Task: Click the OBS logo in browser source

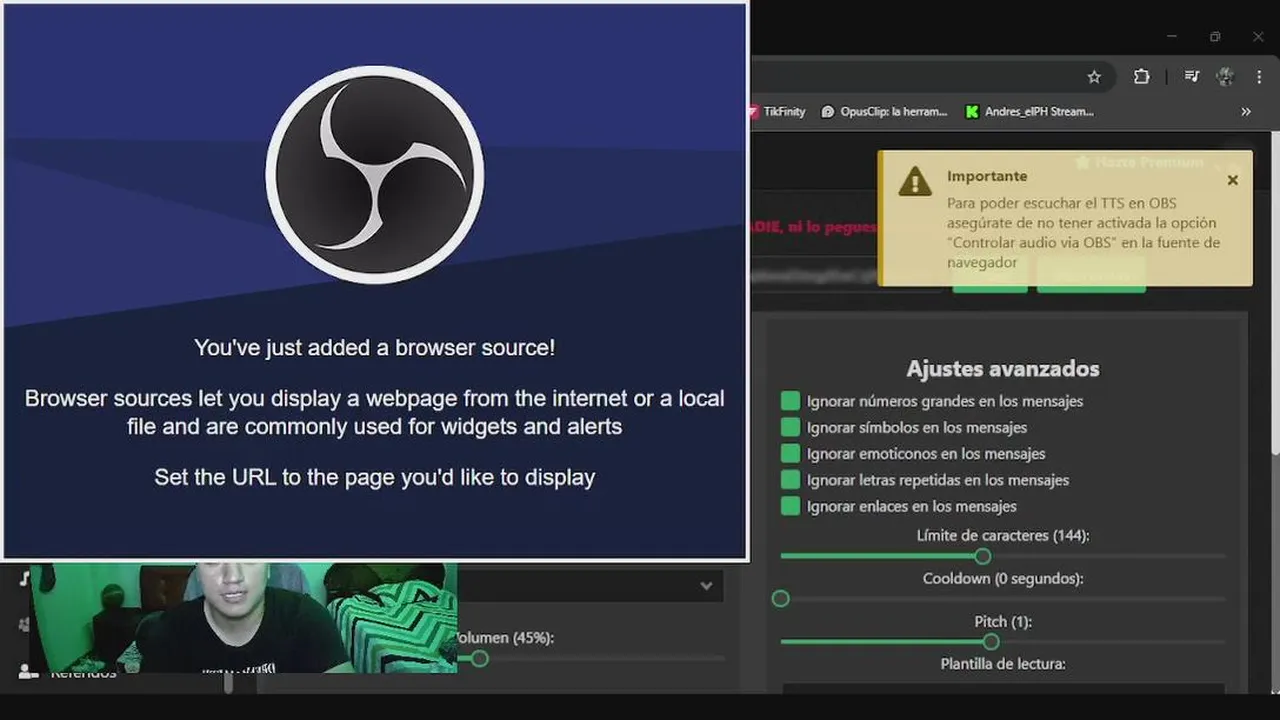Action: tap(375, 175)
